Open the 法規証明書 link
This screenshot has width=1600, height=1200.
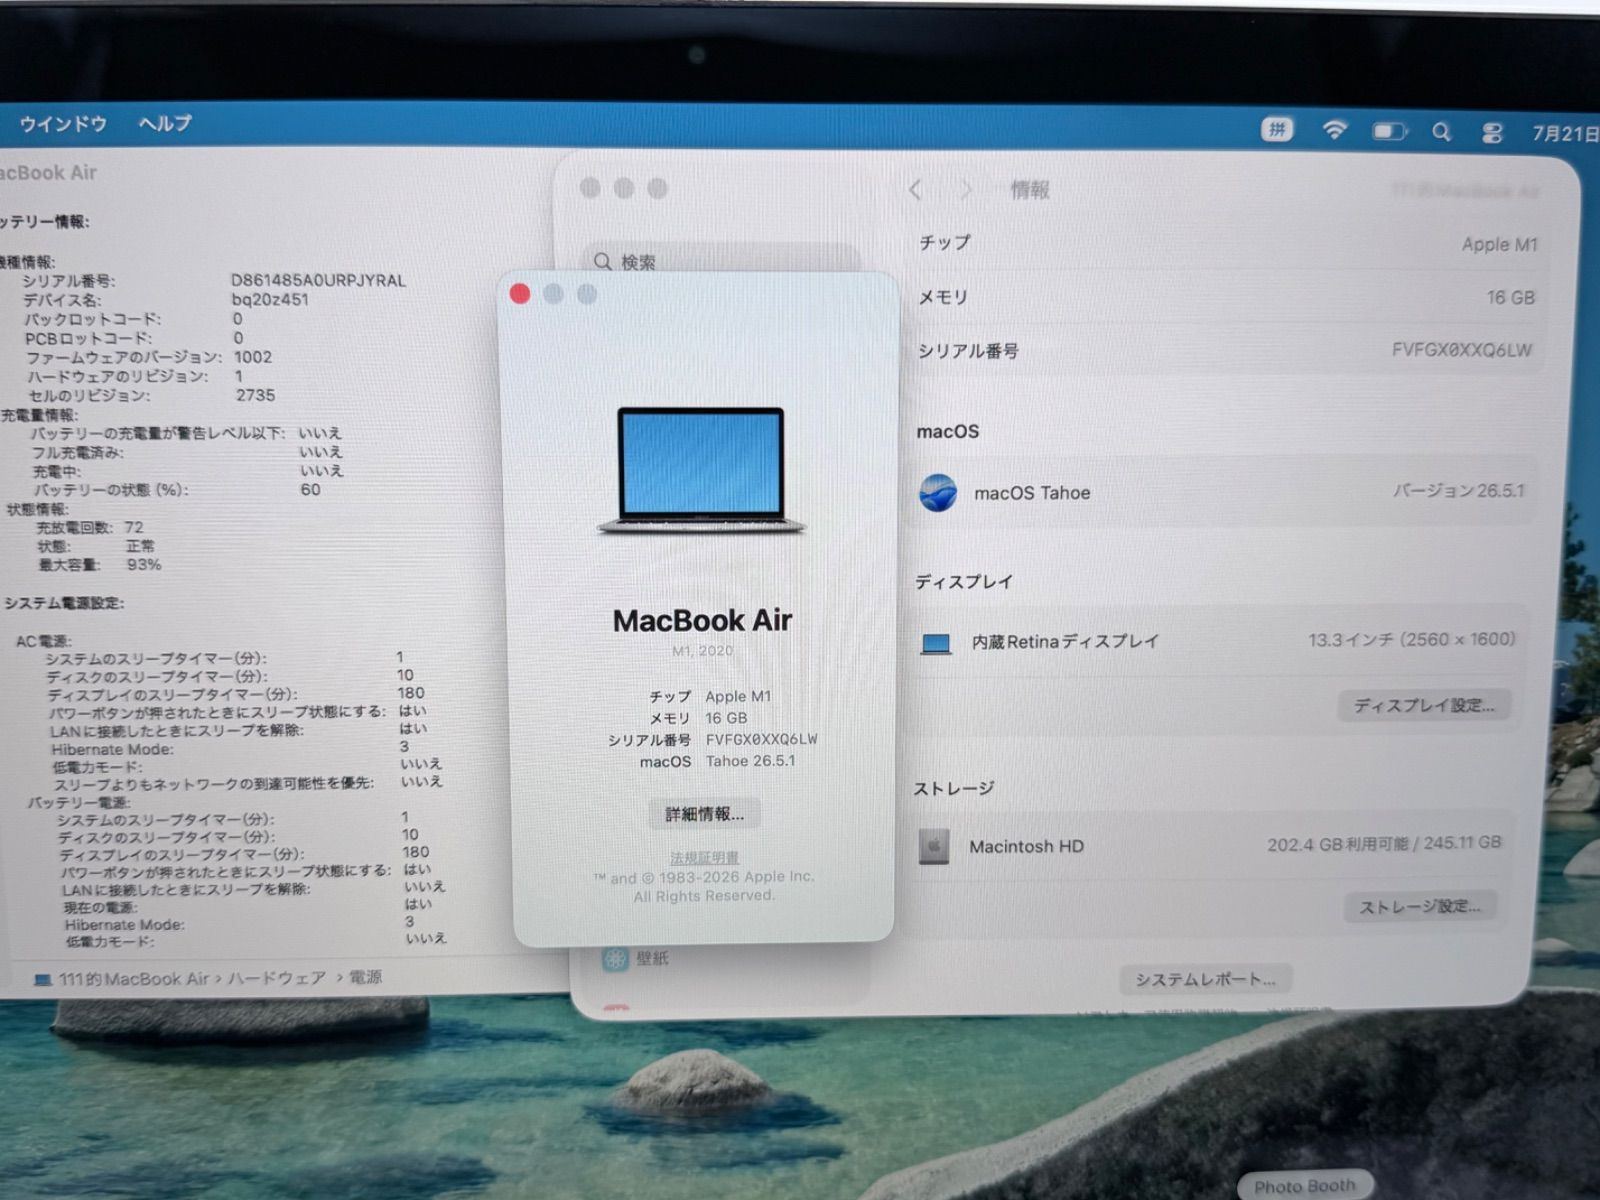(704, 858)
